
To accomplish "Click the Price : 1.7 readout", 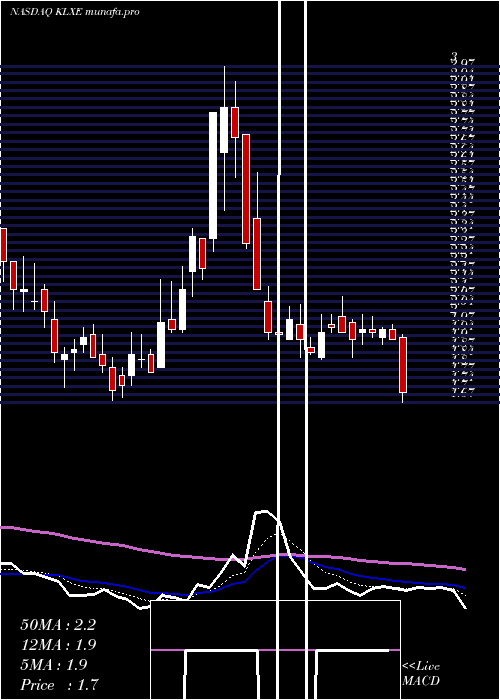I will [x=59, y=685].
